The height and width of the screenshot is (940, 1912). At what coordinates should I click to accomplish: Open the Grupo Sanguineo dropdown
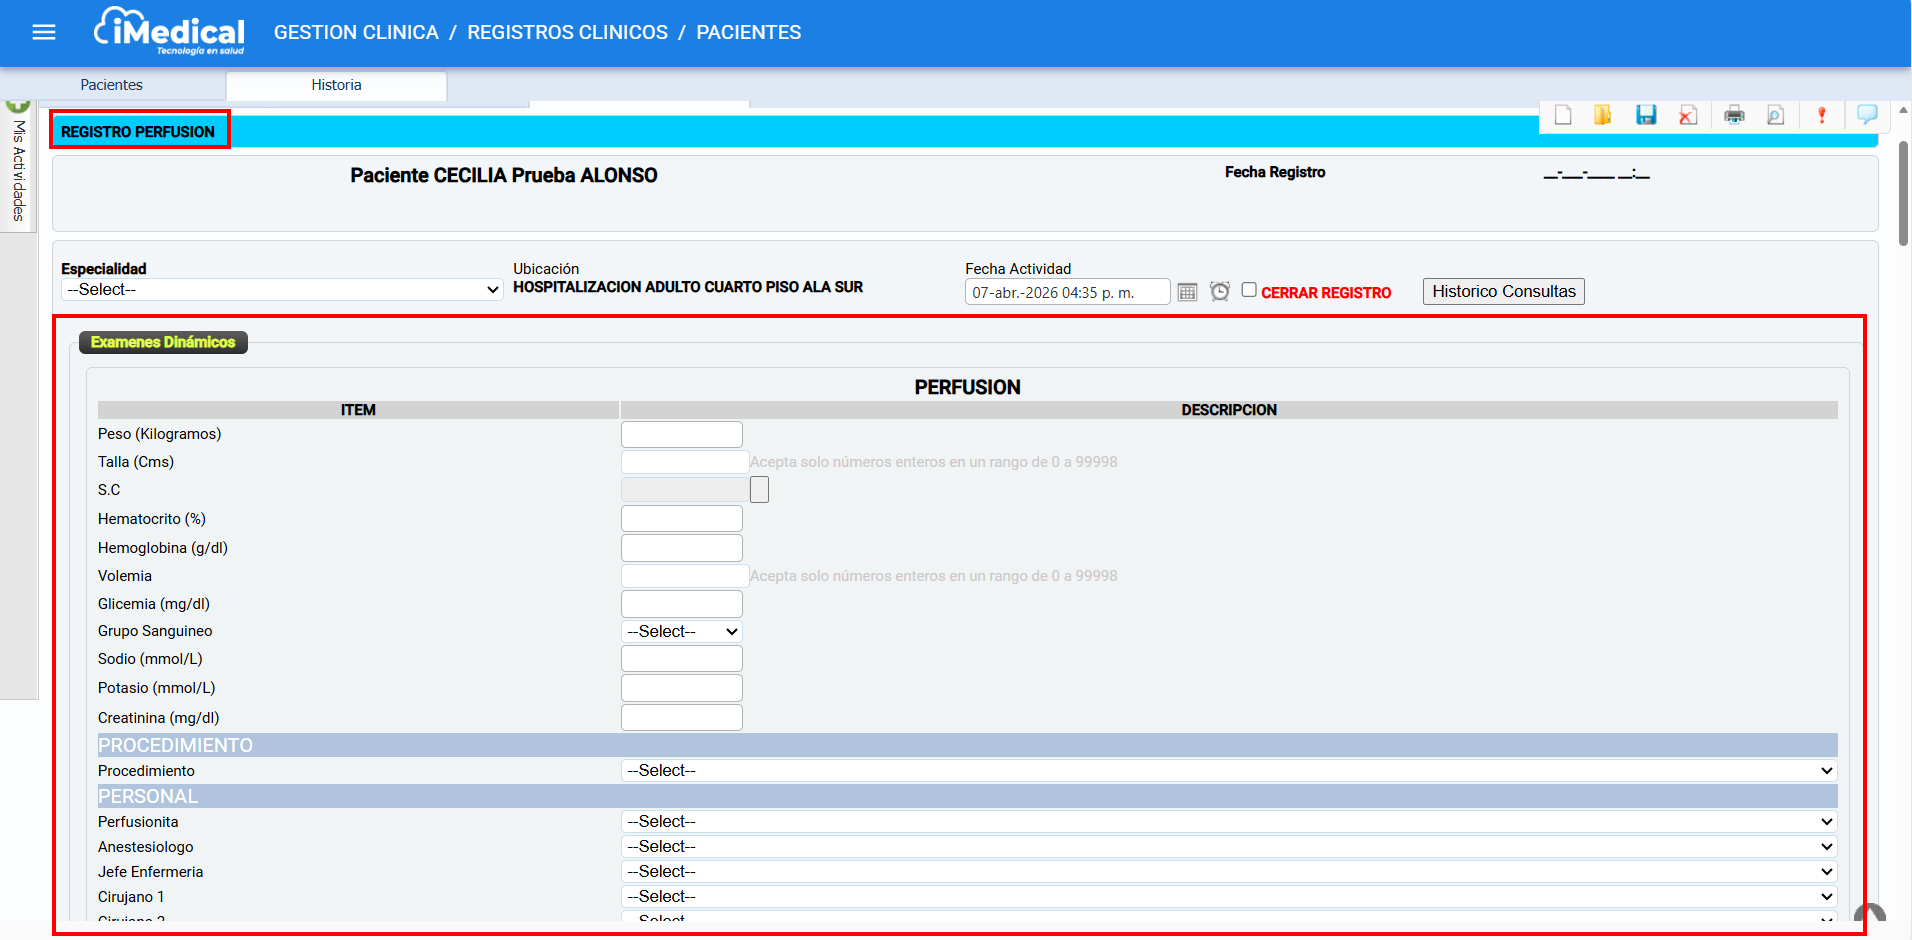point(681,632)
